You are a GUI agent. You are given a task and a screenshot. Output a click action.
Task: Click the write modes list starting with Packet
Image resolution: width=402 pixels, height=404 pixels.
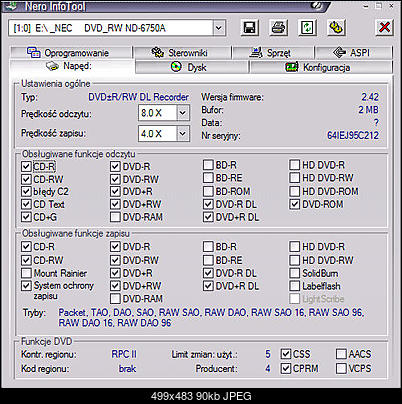tap(211, 318)
